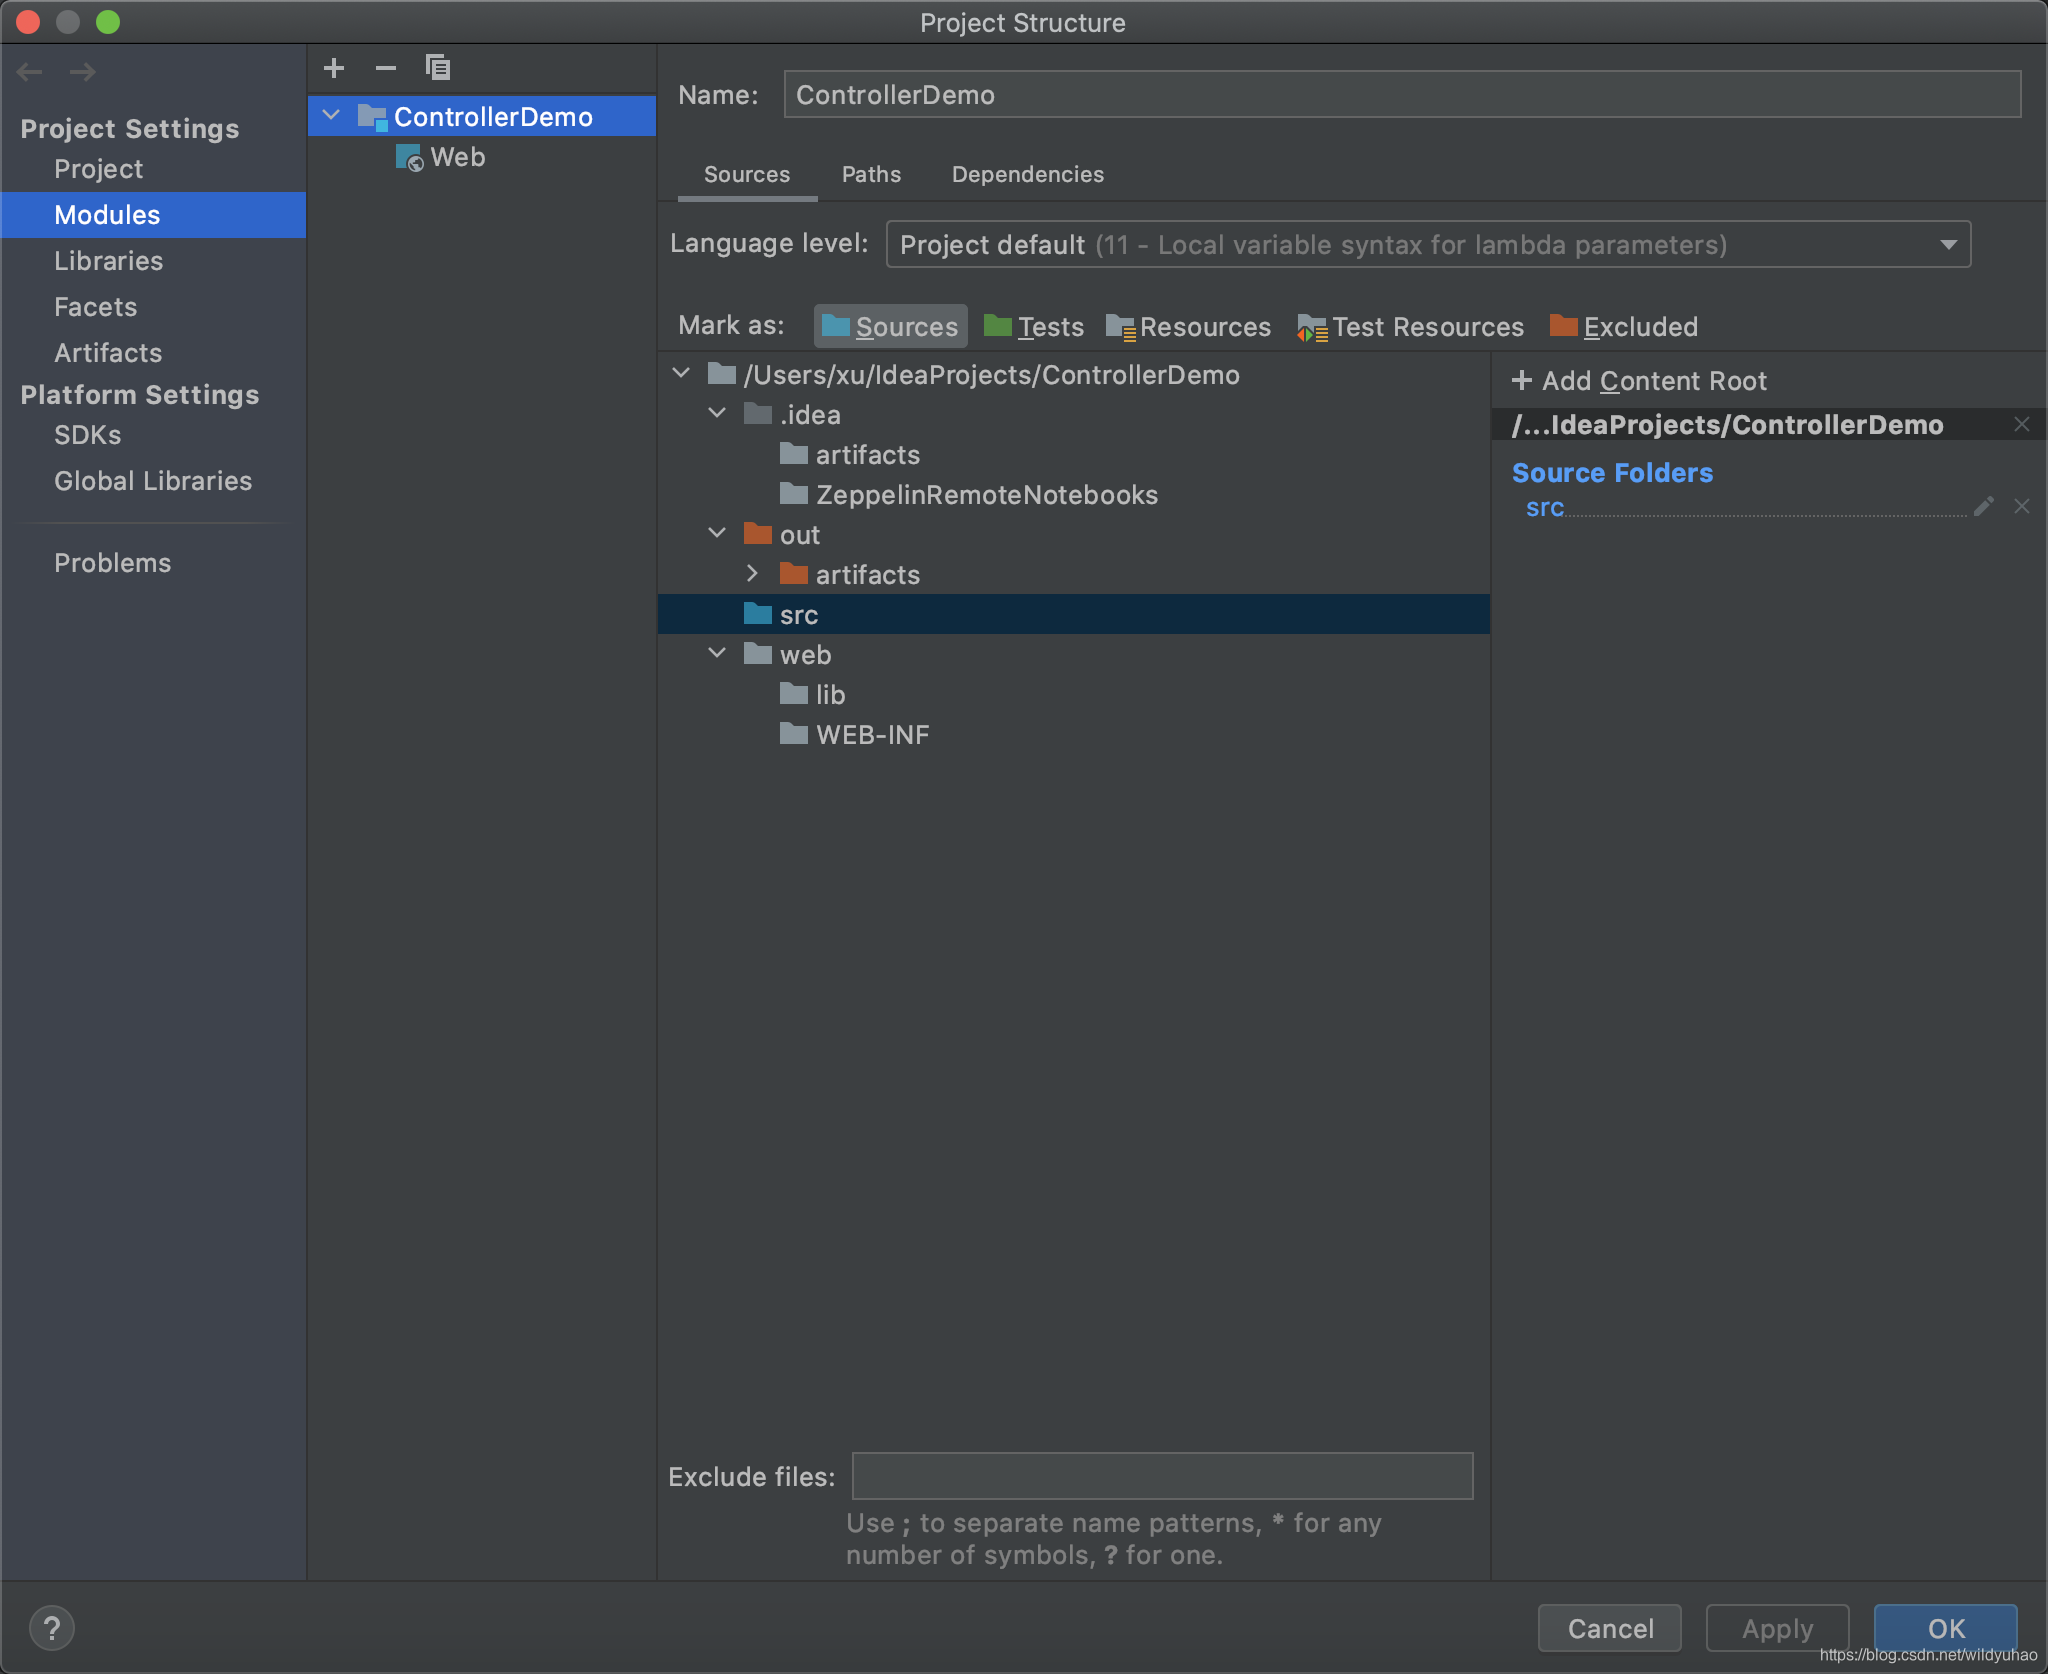Click the edit pencil icon for src

(x=1984, y=507)
